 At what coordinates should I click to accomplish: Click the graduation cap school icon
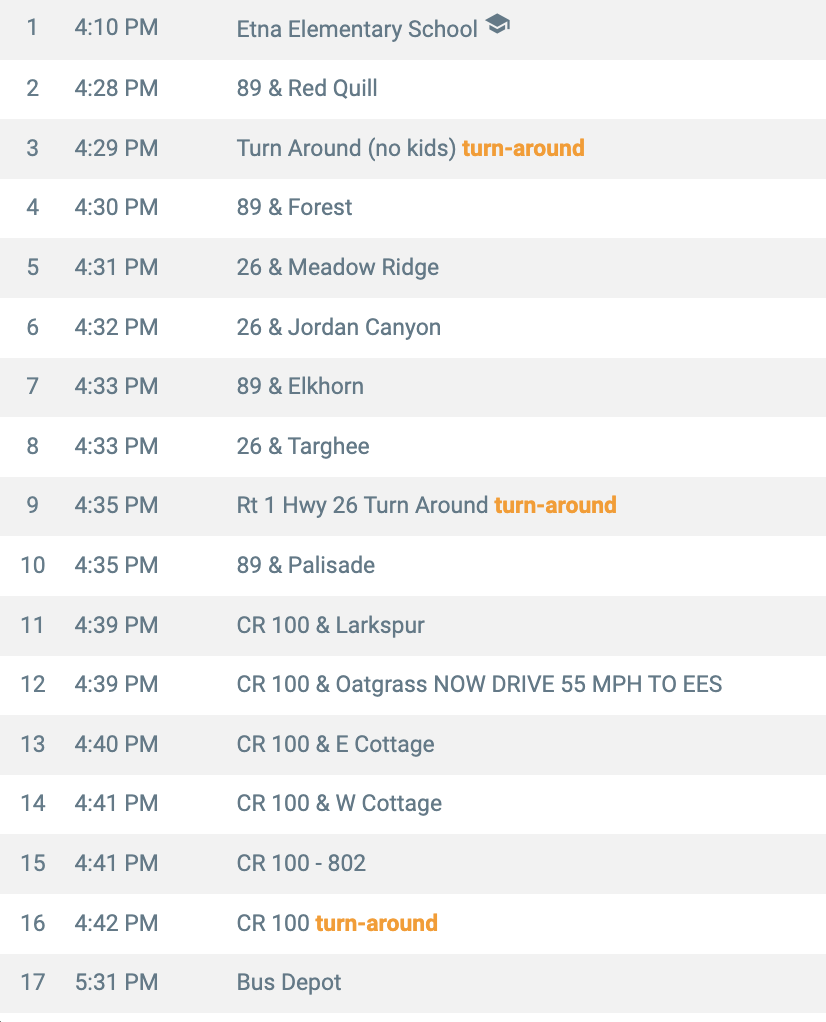[x=498, y=27]
